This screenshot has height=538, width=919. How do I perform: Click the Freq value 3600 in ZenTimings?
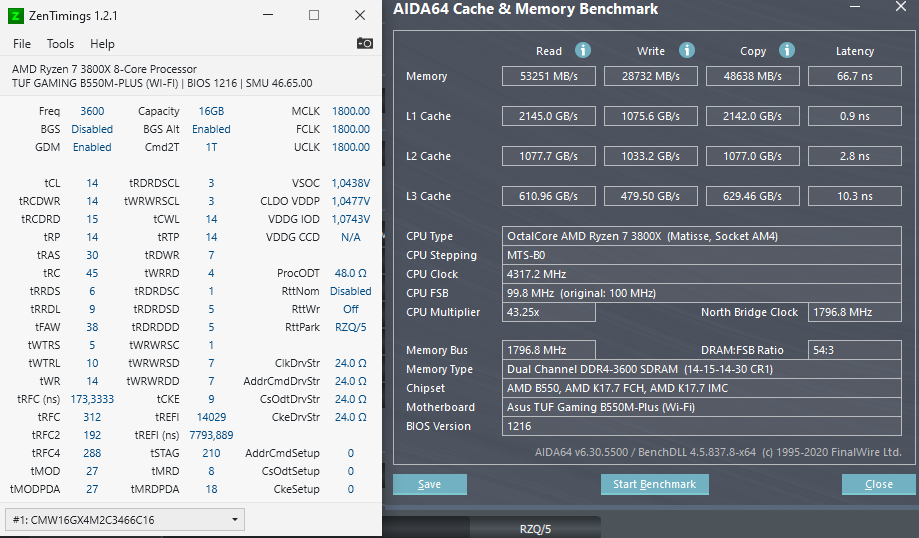pos(92,111)
